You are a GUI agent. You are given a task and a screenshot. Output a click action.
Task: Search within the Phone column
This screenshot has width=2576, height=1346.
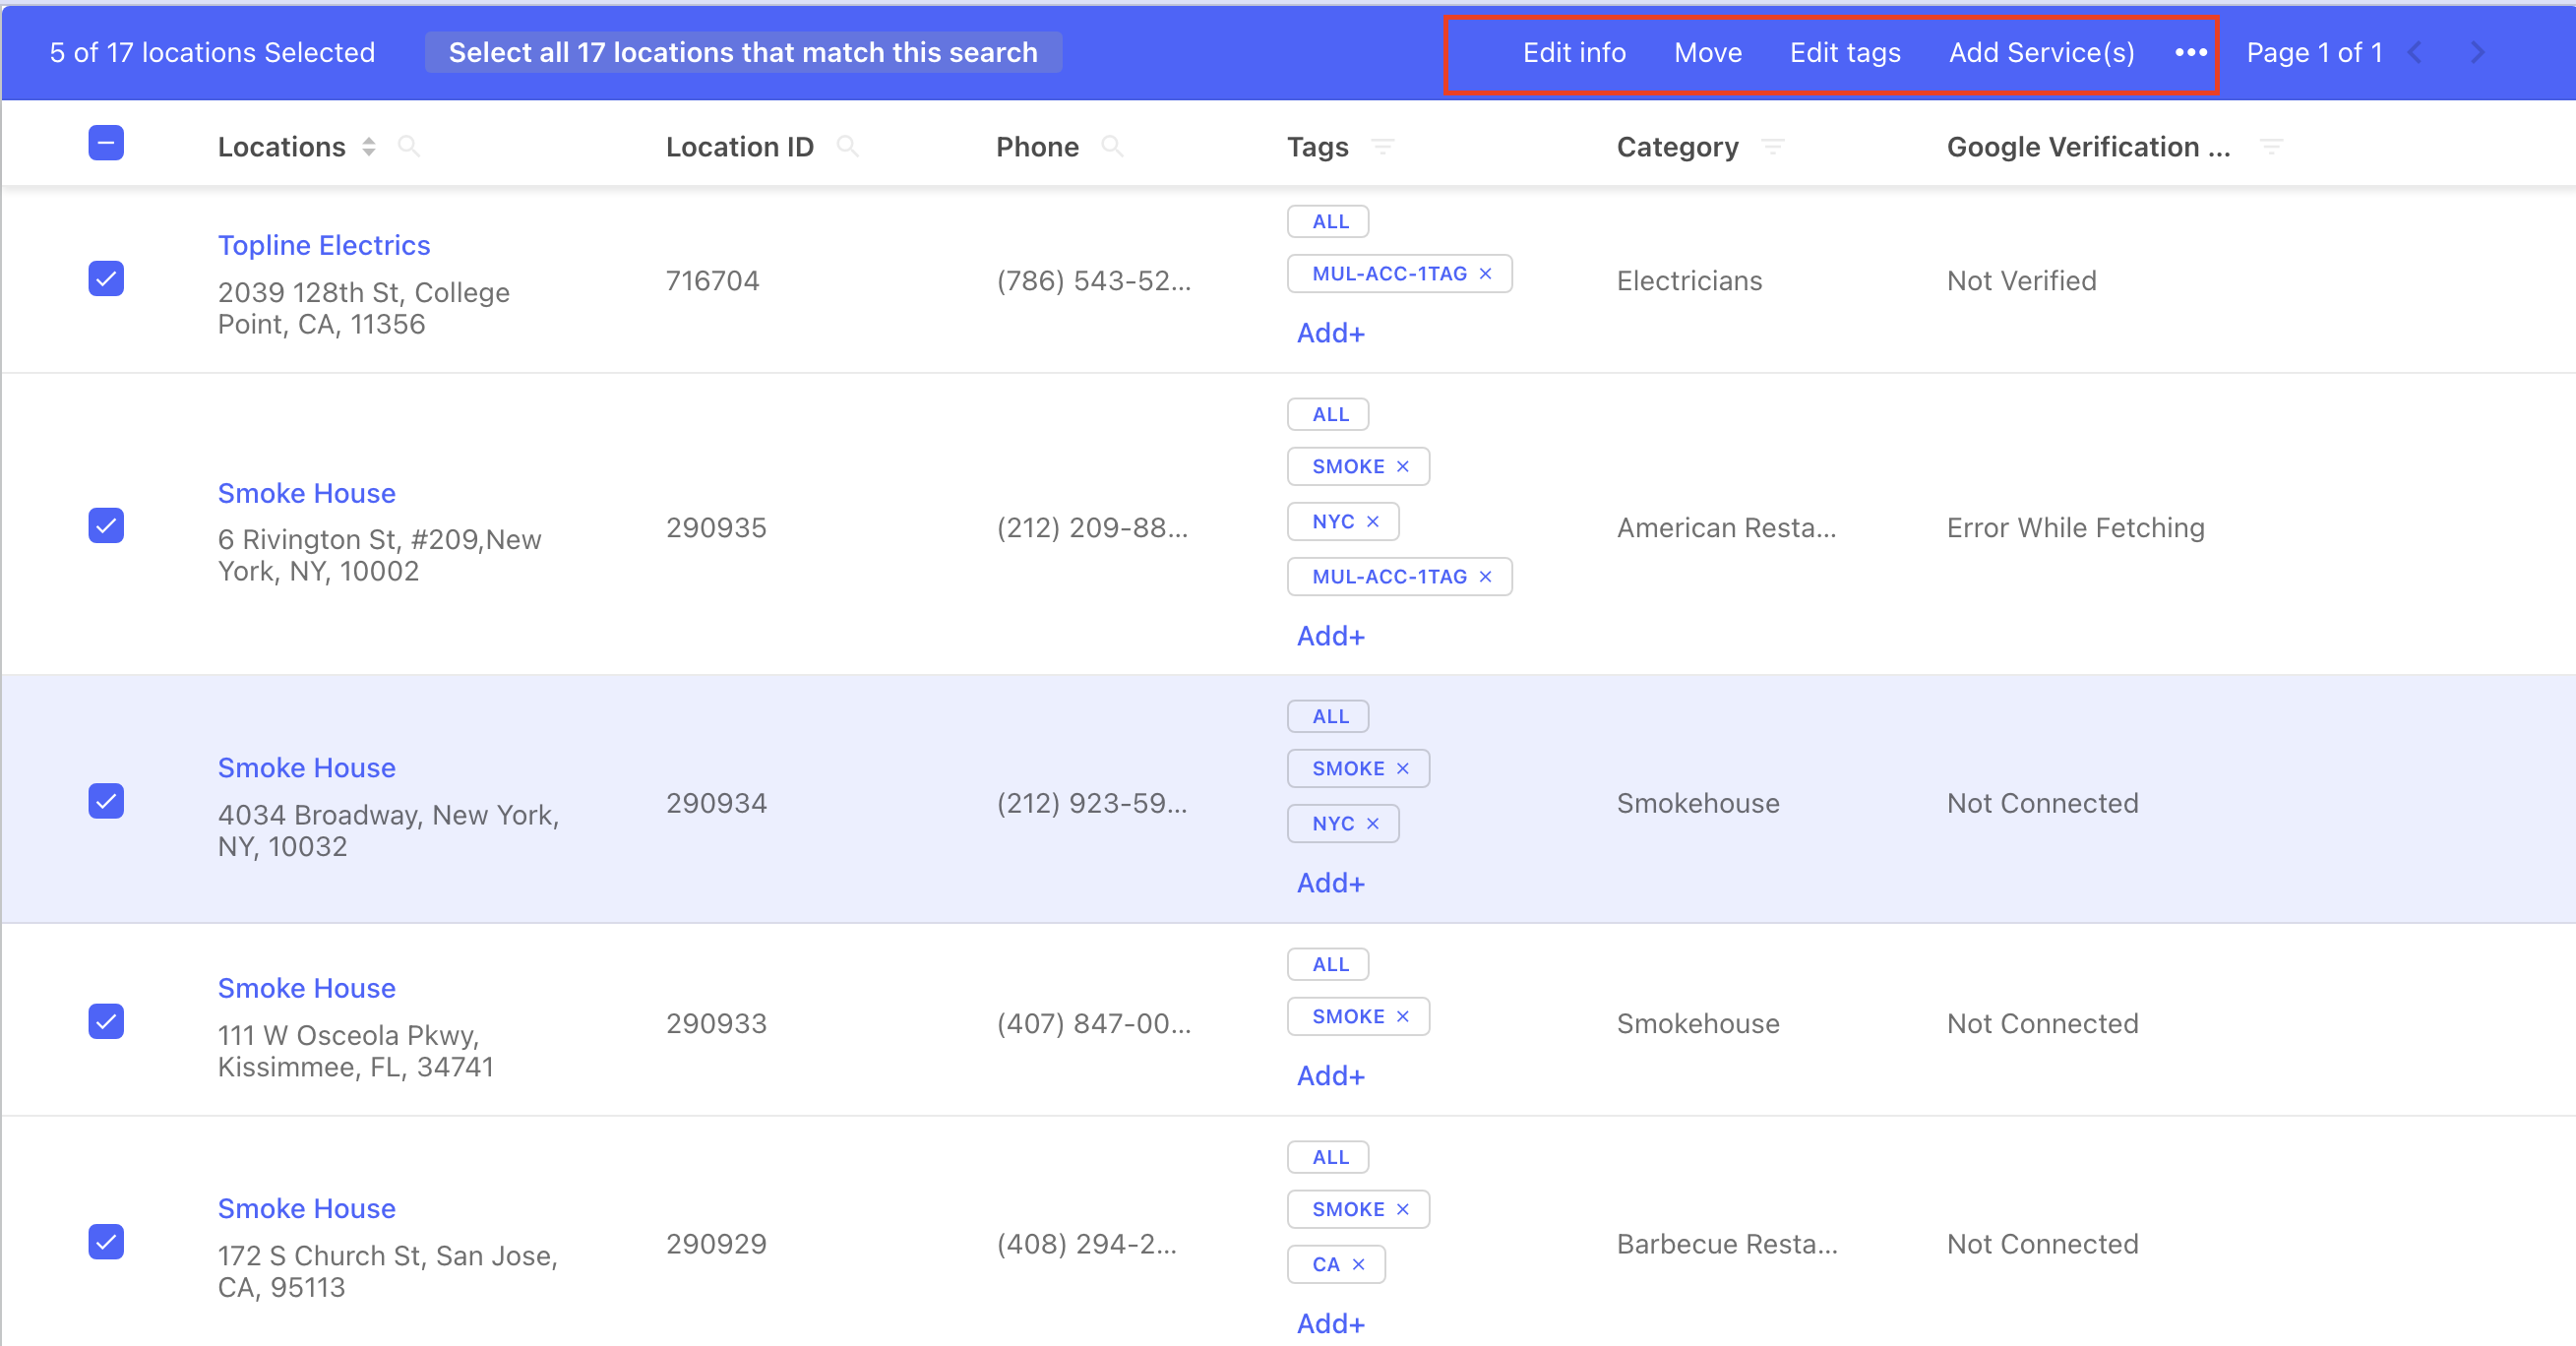(1112, 147)
